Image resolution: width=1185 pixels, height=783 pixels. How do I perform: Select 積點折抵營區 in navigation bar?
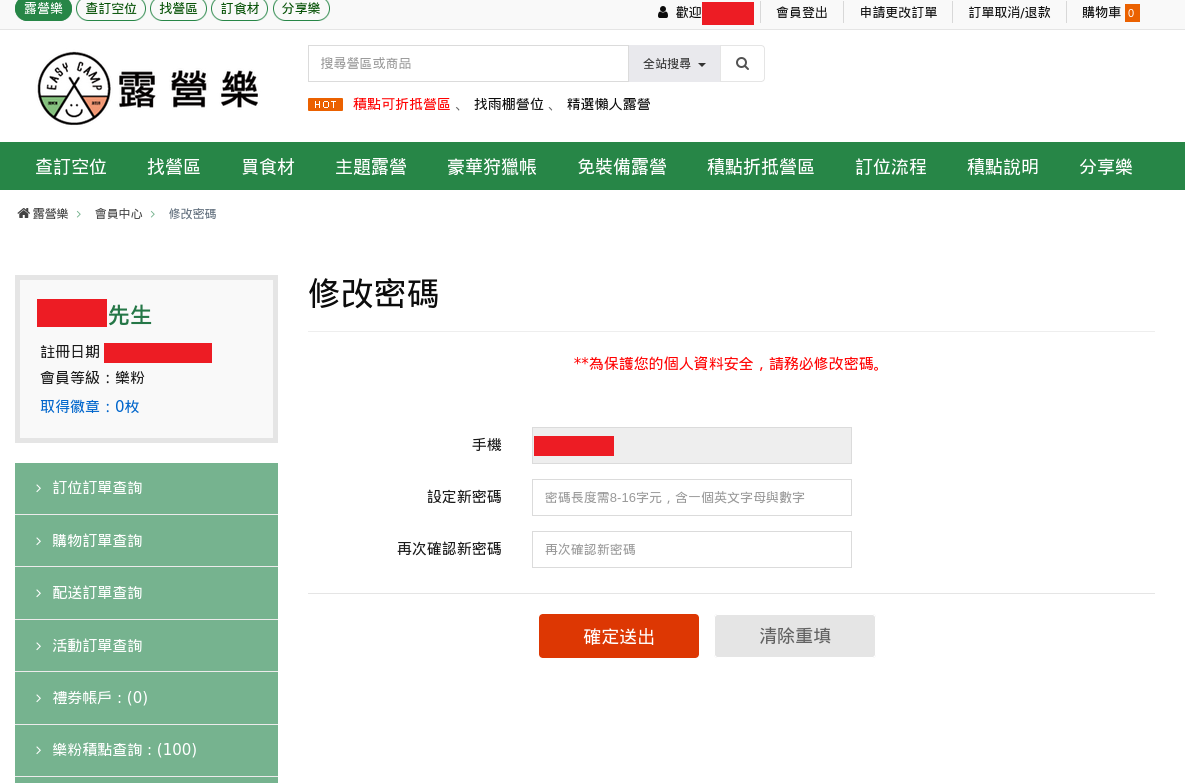pyautogui.click(x=761, y=166)
